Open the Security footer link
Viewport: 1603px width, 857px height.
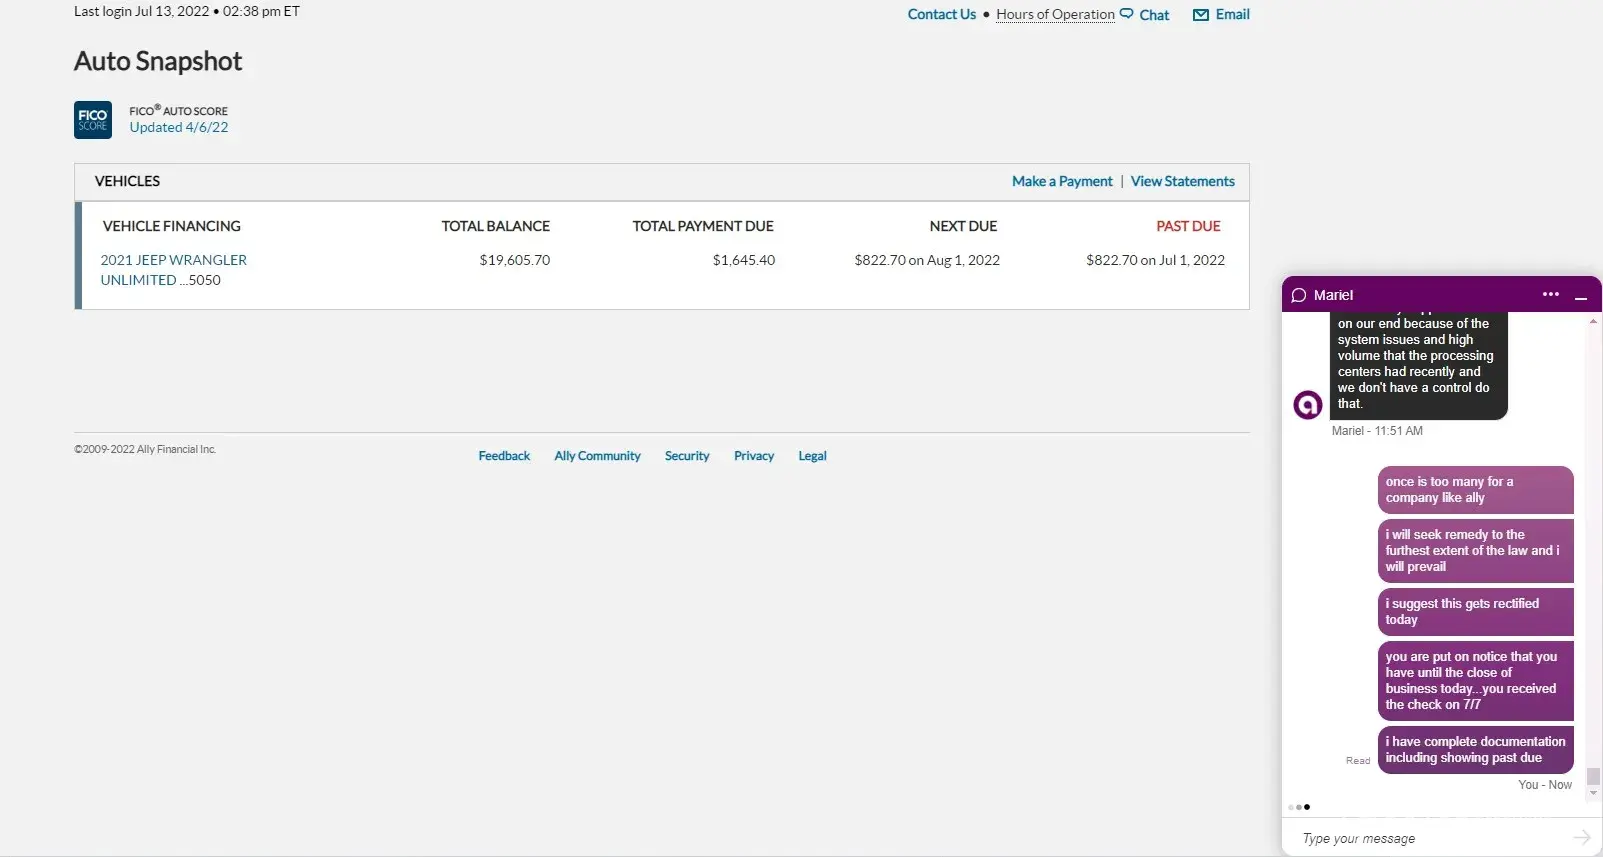point(687,456)
